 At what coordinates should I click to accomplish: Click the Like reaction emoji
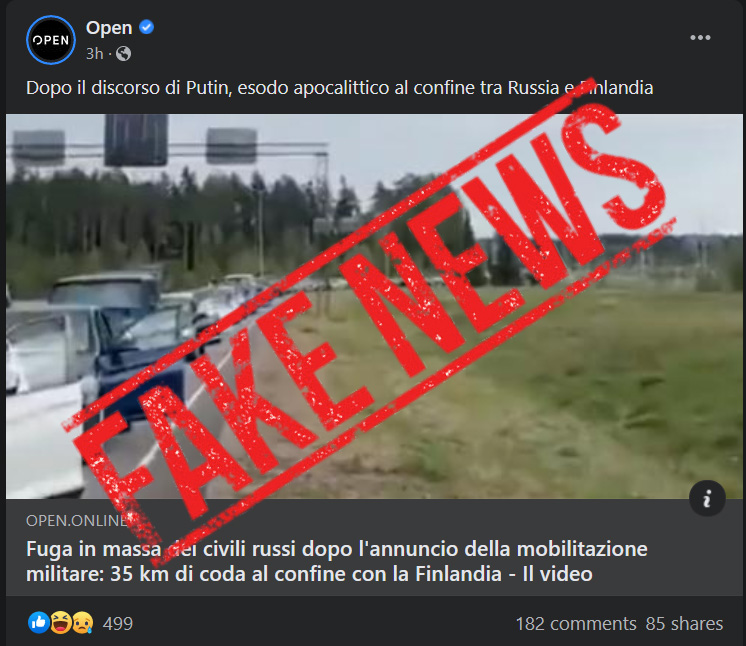tap(39, 623)
